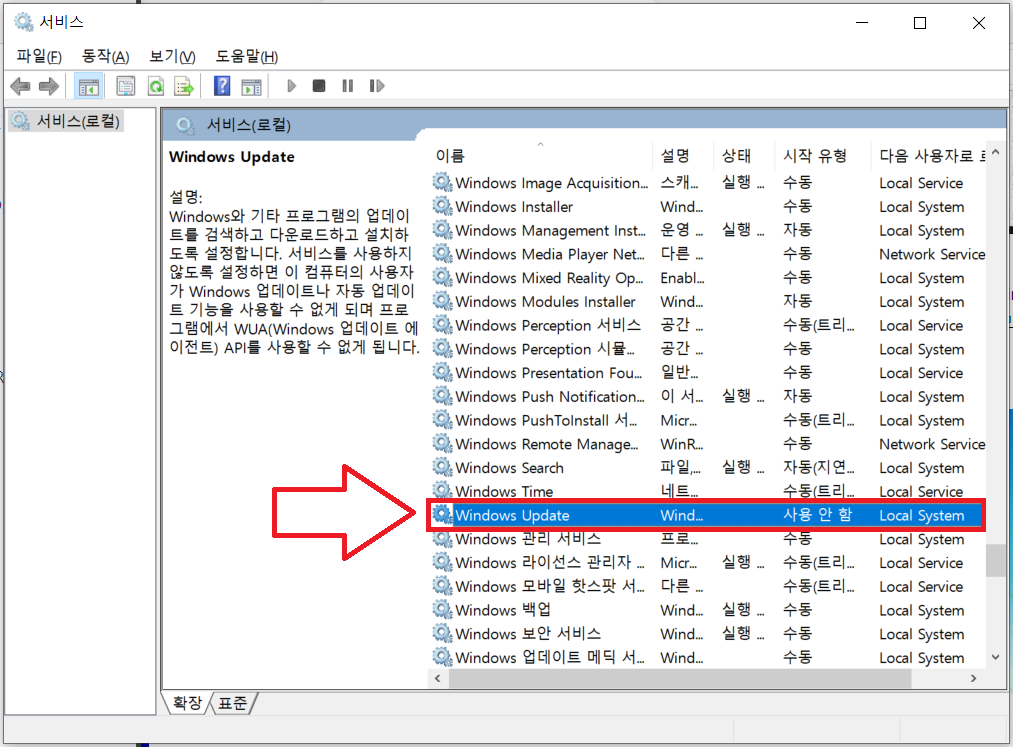Stop the service with the stop icon
The height and width of the screenshot is (747, 1013).
click(319, 86)
